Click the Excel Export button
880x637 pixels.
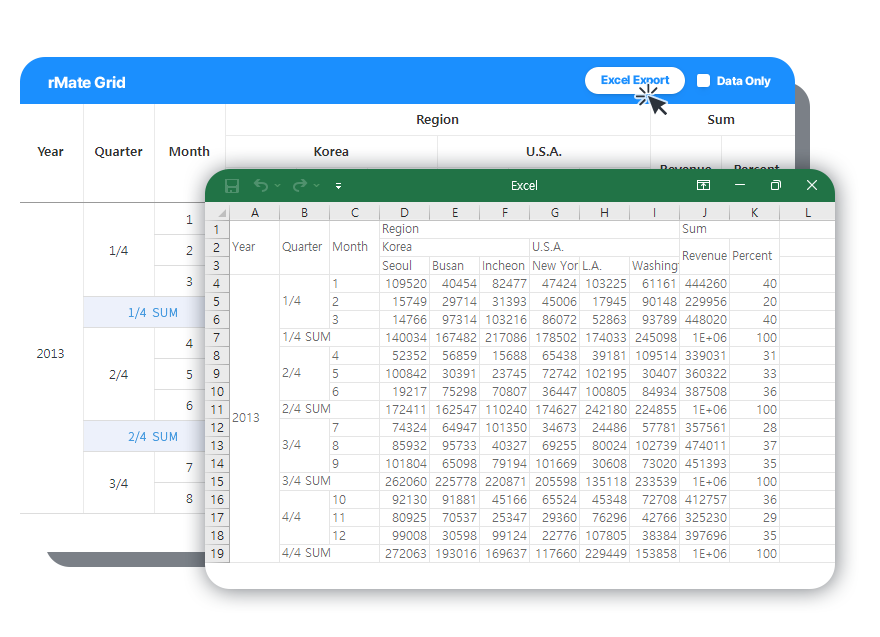click(634, 81)
